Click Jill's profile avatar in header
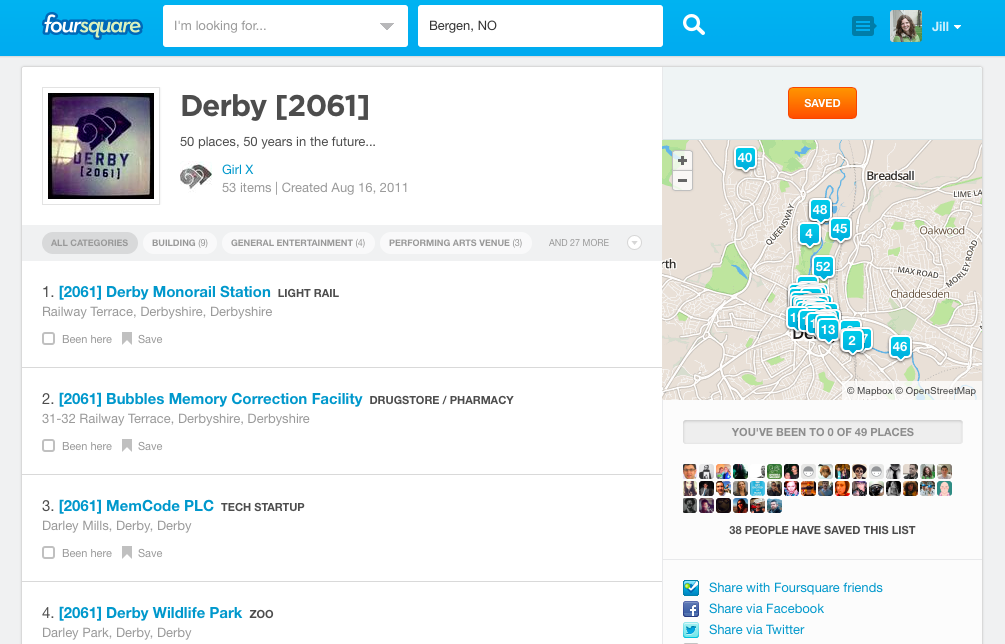 click(906, 26)
